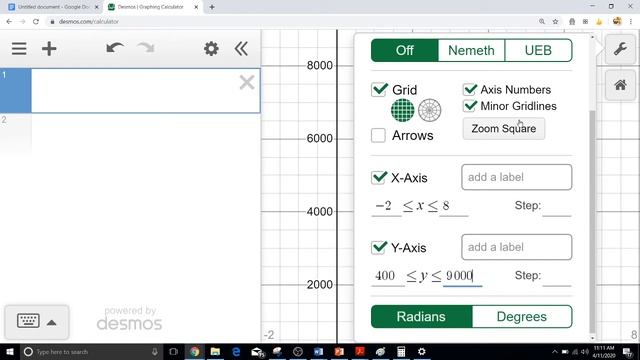Click the Windows taskbar search box
The width and height of the screenshot is (640, 360).
coord(91,351)
